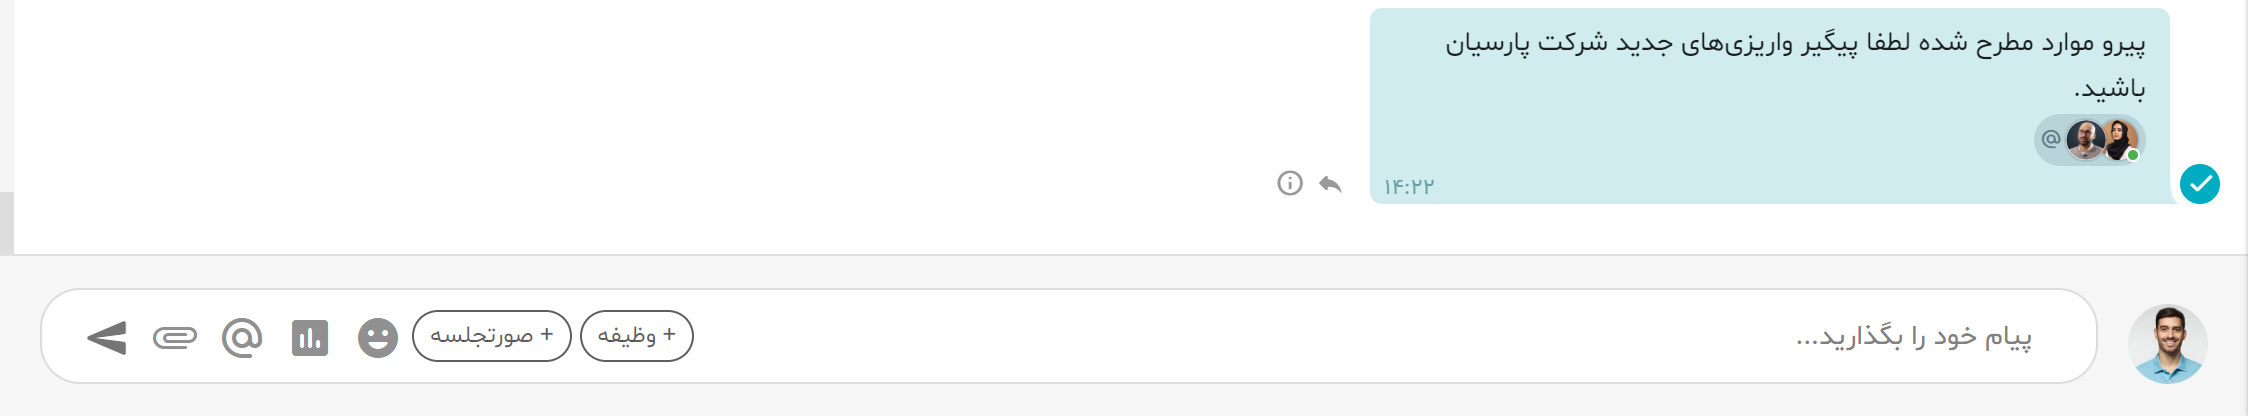The width and height of the screenshot is (2248, 416).
Task: Add a new task with + وظیفه
Action: pos(637,336)
